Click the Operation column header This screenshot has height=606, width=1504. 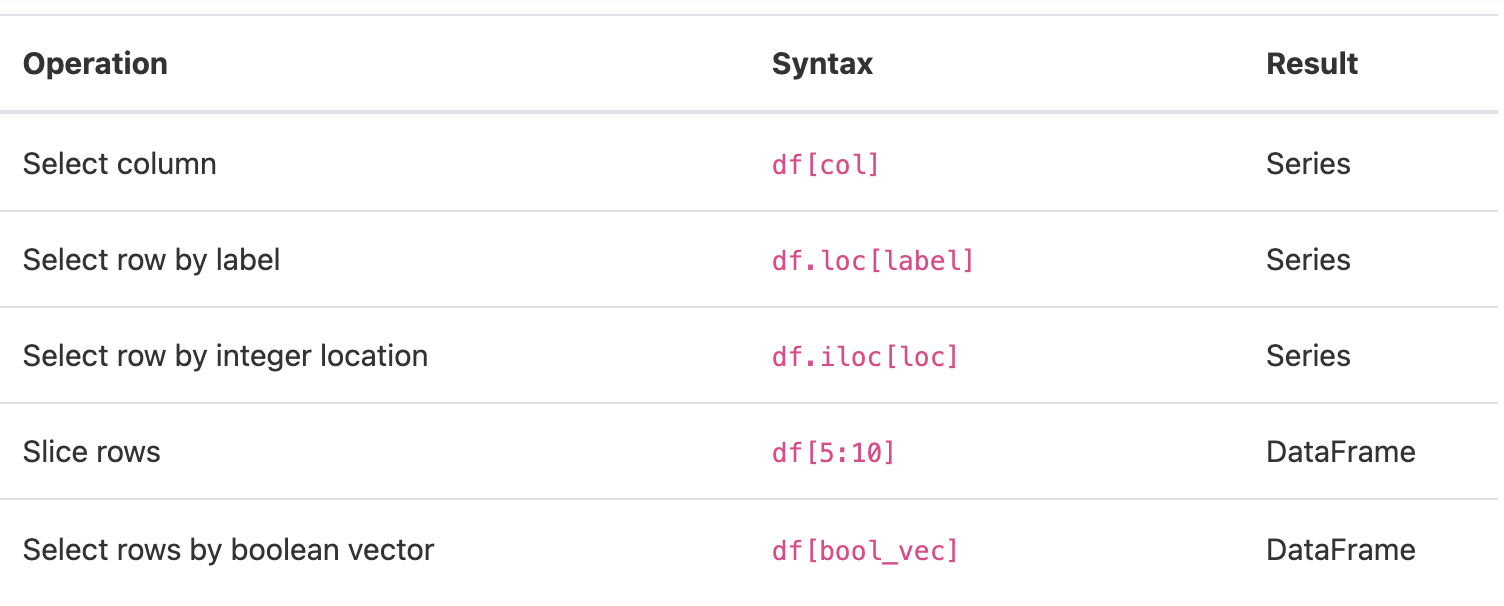tap(95, 64)
